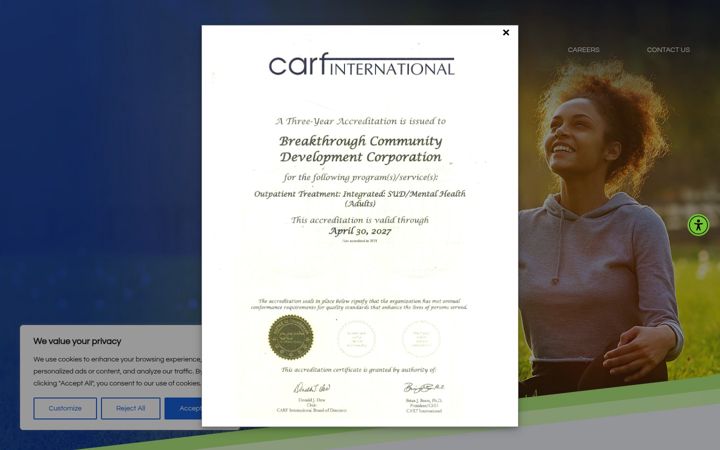Open the accessibility options widget

[x=698, y=225]
